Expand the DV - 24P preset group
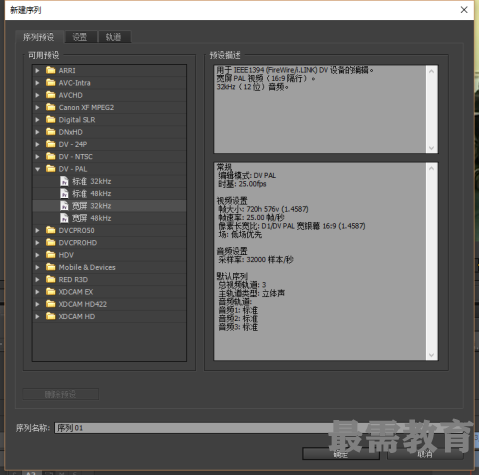Image resolution: width=480 pixels, height=476 pixels. pos(37,145)
